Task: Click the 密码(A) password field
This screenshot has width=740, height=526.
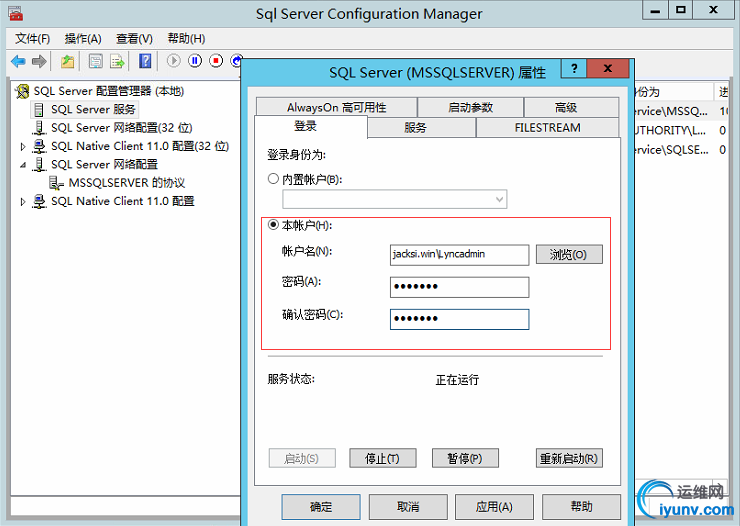Action: (x=459, y=287)
